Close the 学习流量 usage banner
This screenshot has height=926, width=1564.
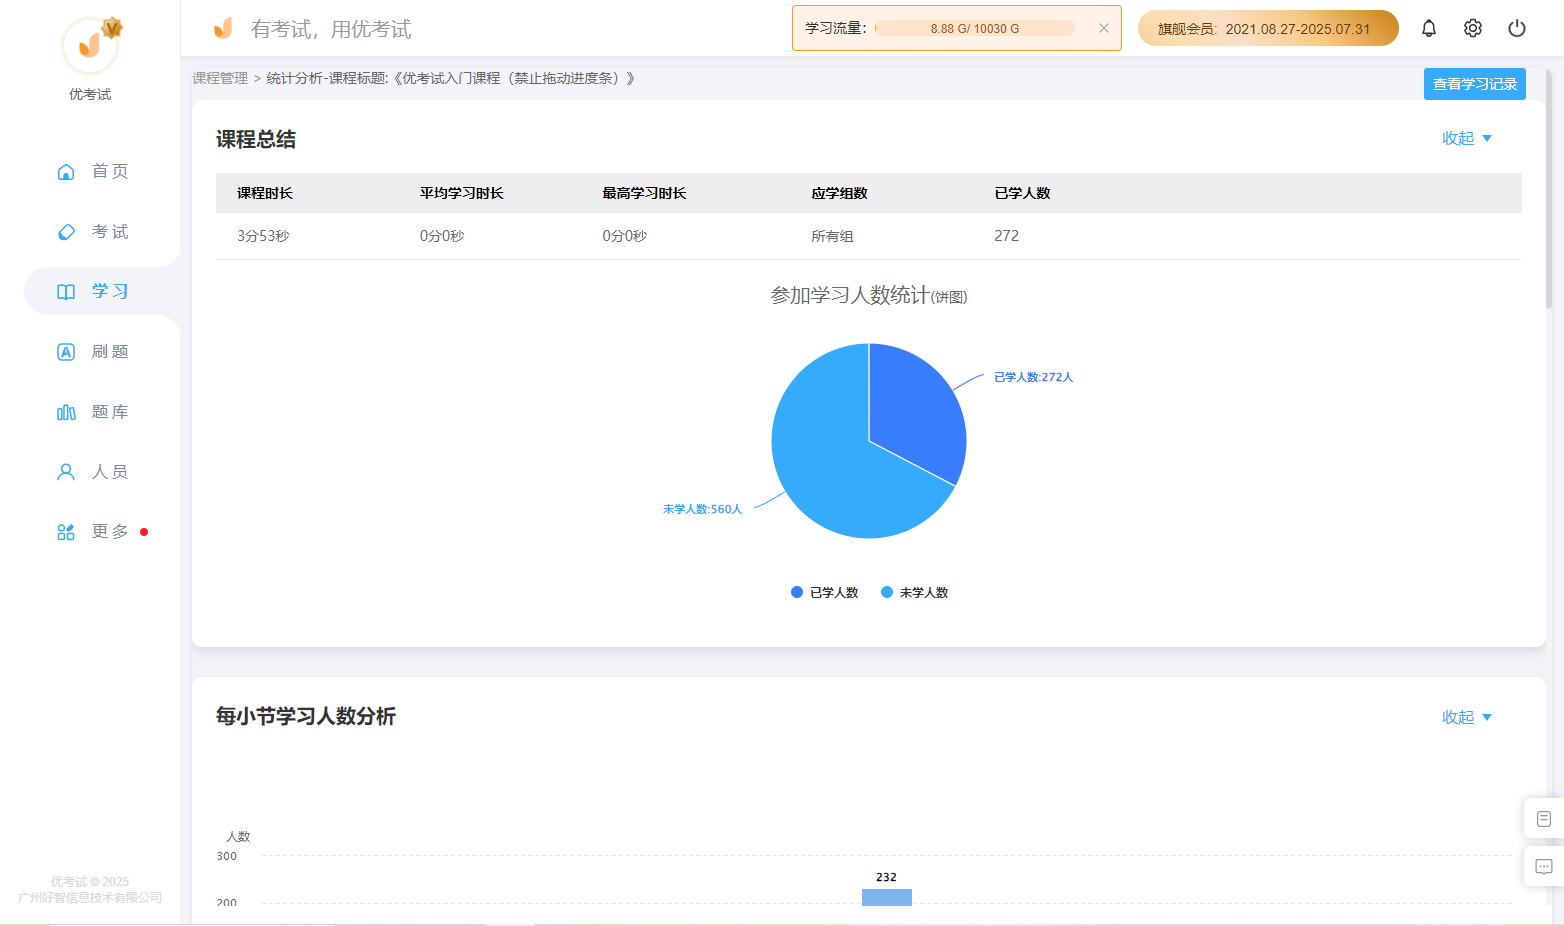coord(1104,28)
